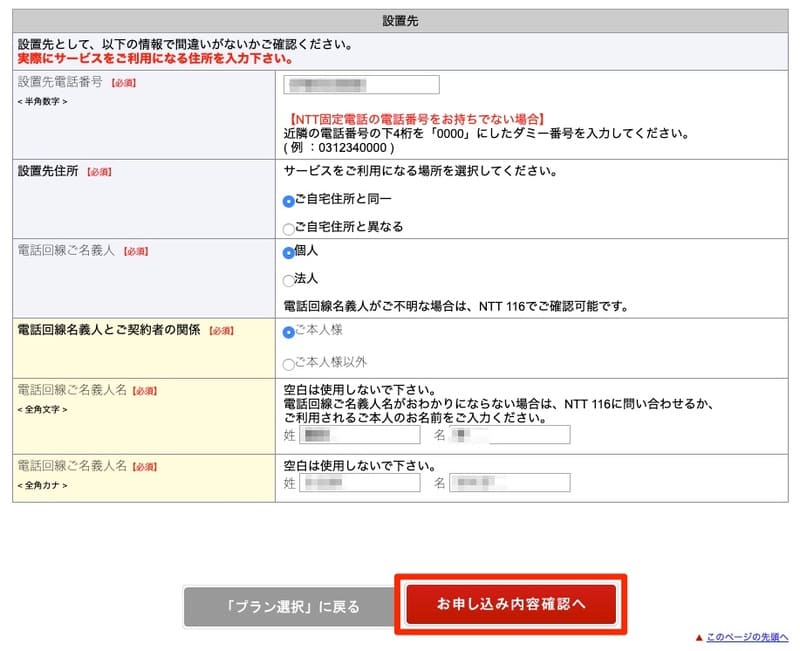Select ご自宅住所と同一 radio button
The width and height of the screenshot is (800, 651).
(x=288, y=202)
